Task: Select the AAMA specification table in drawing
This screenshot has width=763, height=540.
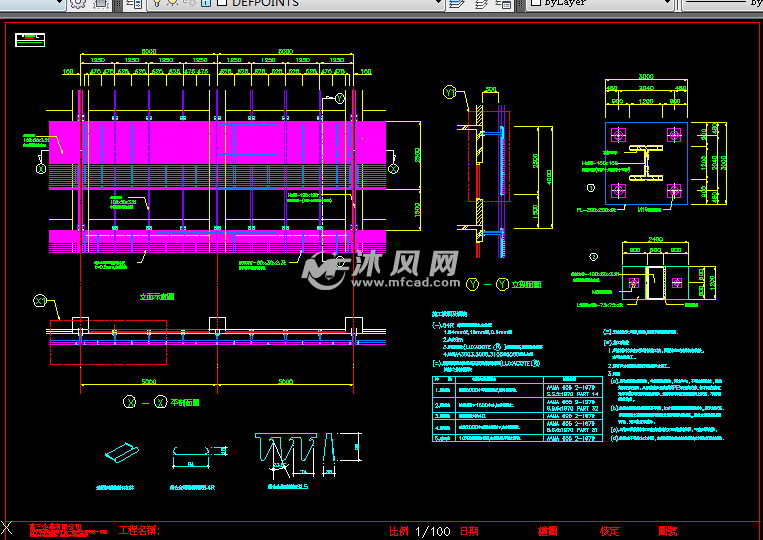Action: [513, 412]
